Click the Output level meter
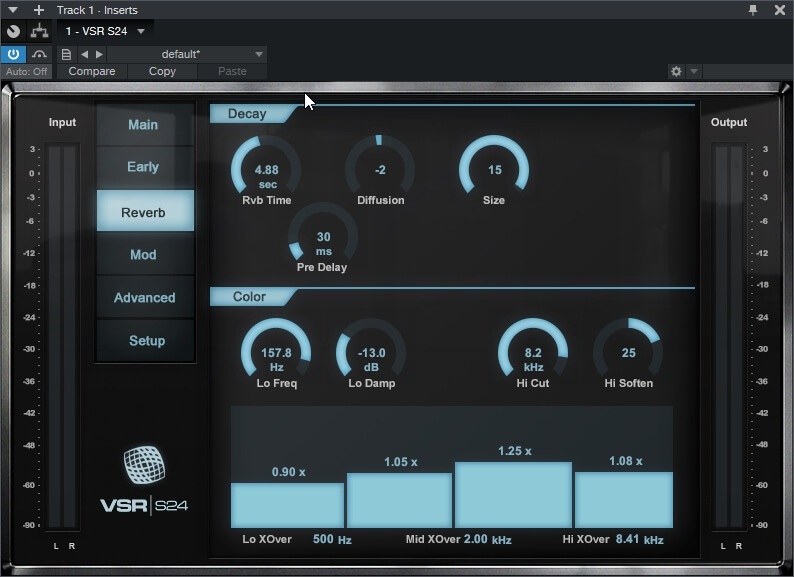 (729, 337)
